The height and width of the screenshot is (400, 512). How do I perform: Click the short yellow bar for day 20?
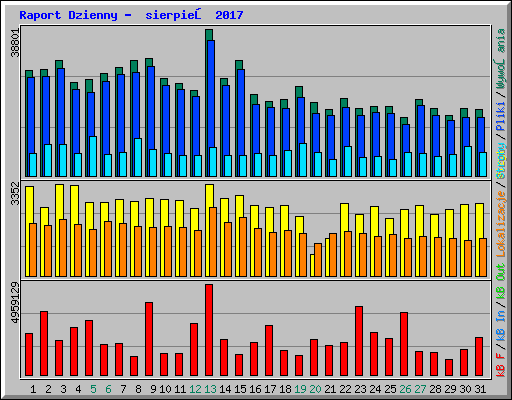tap(312, 265)
